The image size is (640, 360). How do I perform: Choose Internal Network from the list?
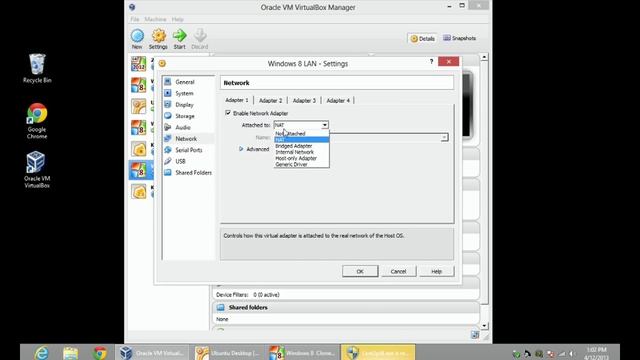pos(302,152)
